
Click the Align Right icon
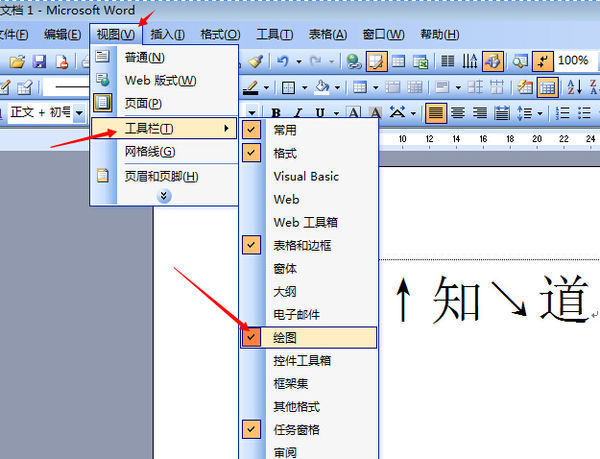click(480, 113)
